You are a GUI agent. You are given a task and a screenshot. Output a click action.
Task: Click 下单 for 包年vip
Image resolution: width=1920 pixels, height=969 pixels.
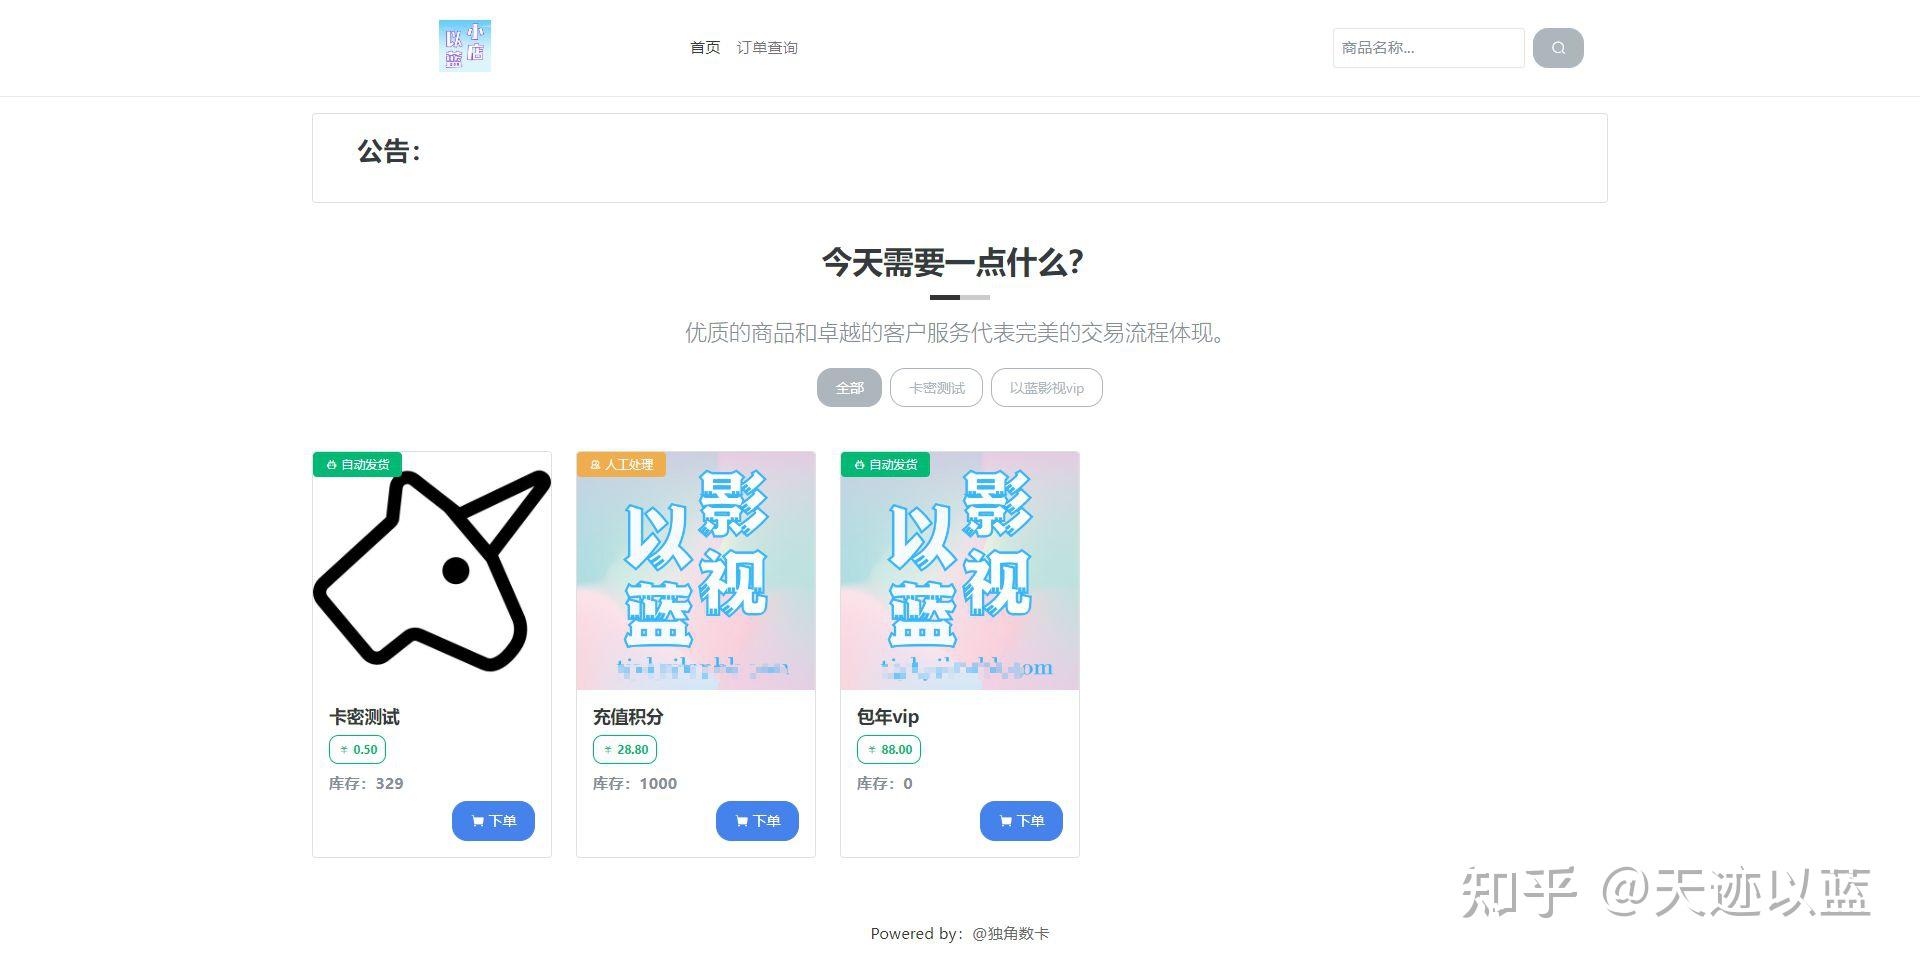(1021, 821)
